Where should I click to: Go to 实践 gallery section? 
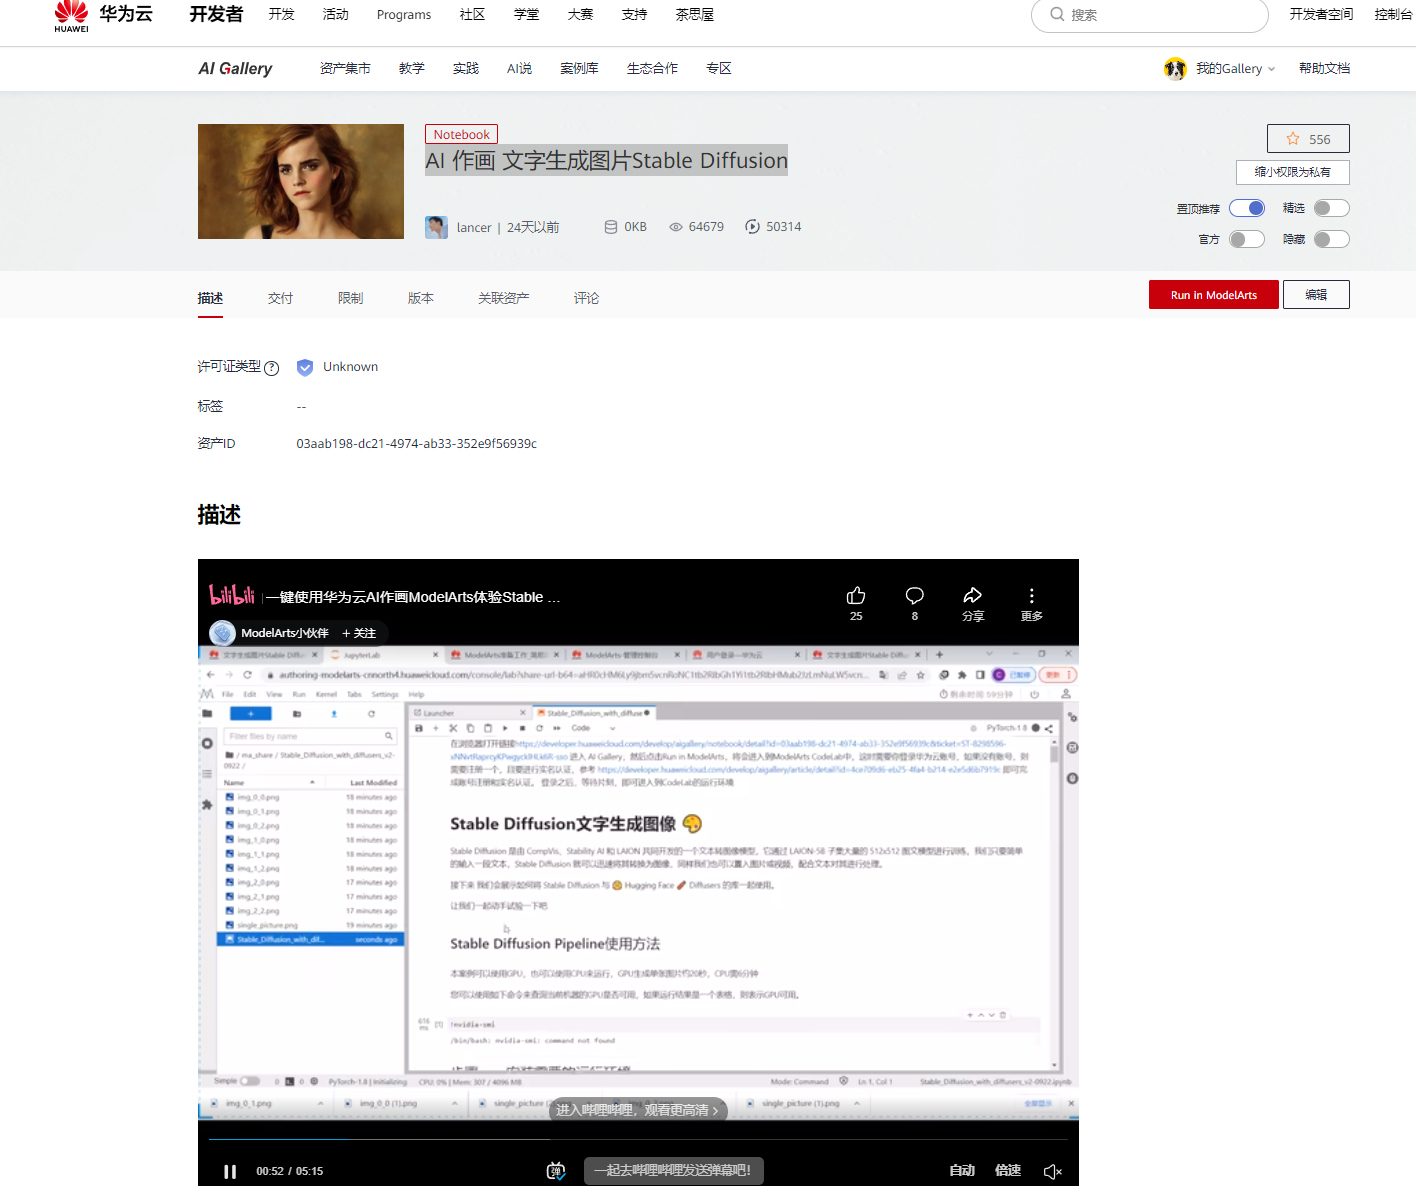465,68
